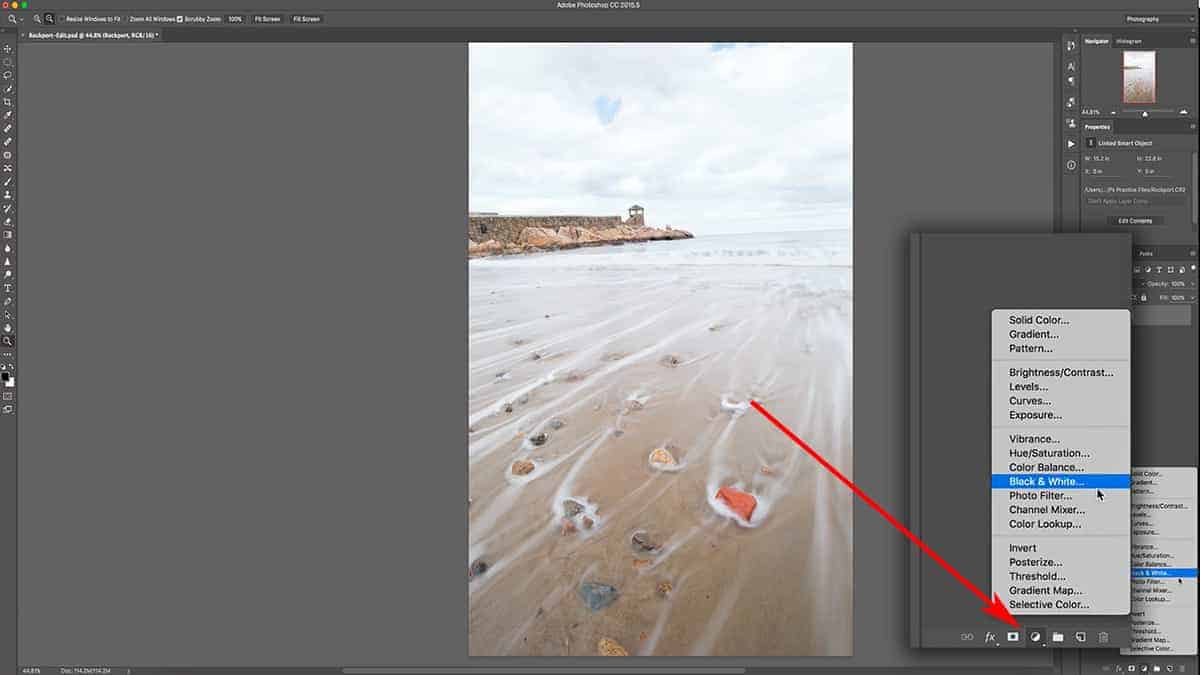Choose Zoom In mode in options bar
The width and height of the screenshot is (1200, 675).
[x=38, y=19]
